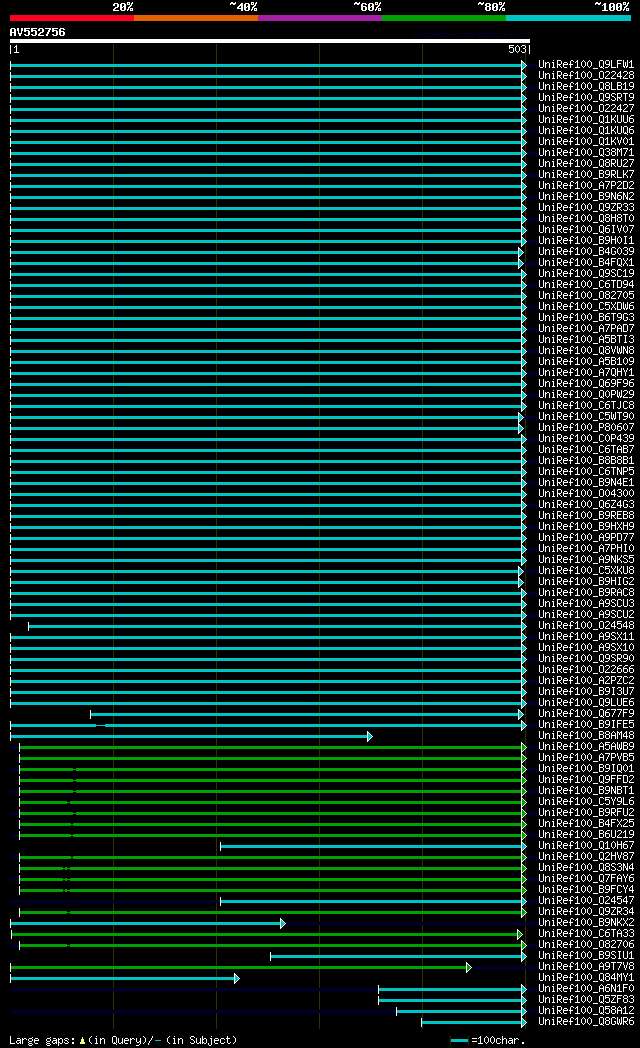Click the query end position 503
640x1048 pixels.
[517, 49]
